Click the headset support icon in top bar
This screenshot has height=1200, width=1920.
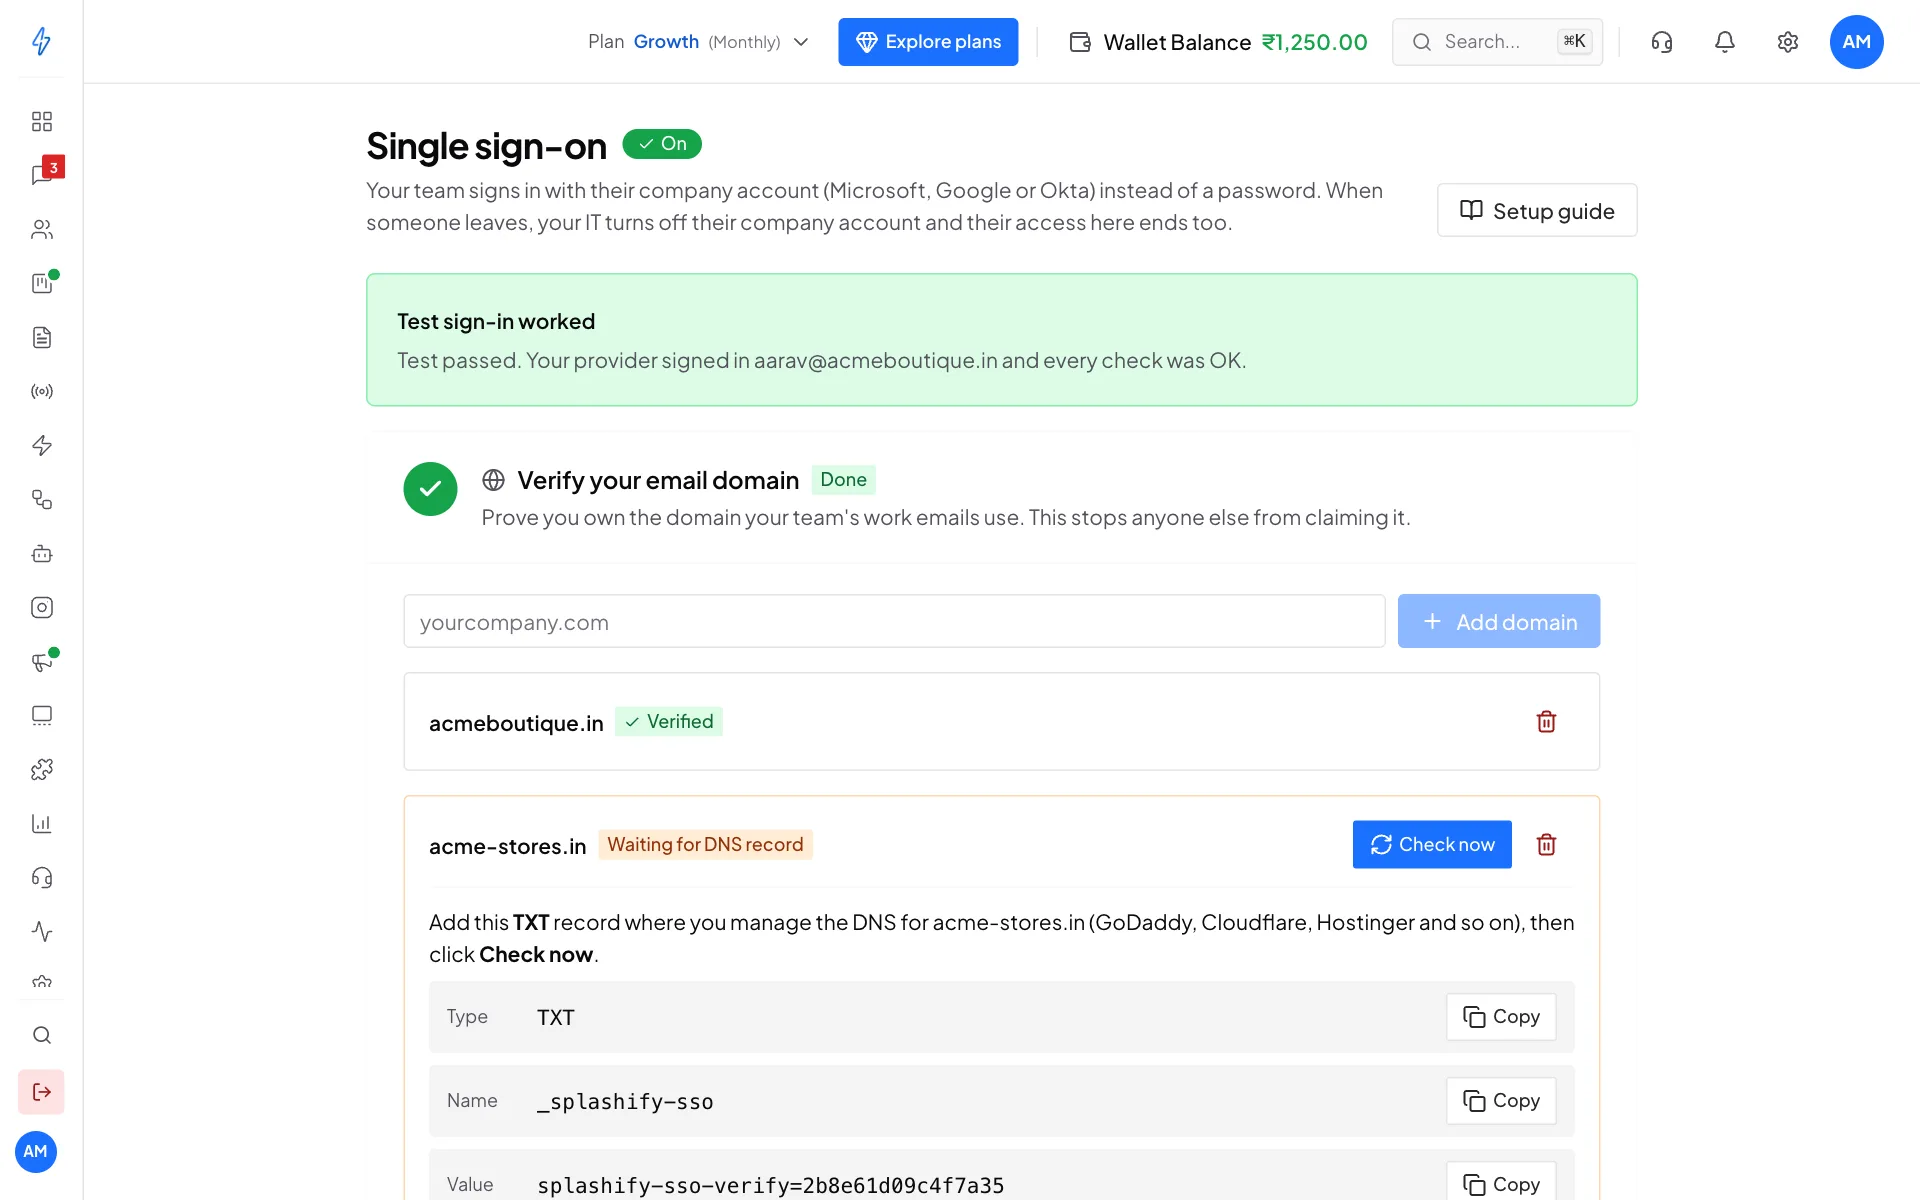click(x=1662, y=42)
